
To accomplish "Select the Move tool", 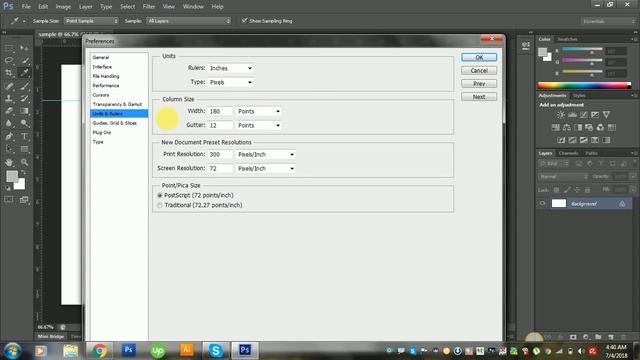I will [24, 48].
